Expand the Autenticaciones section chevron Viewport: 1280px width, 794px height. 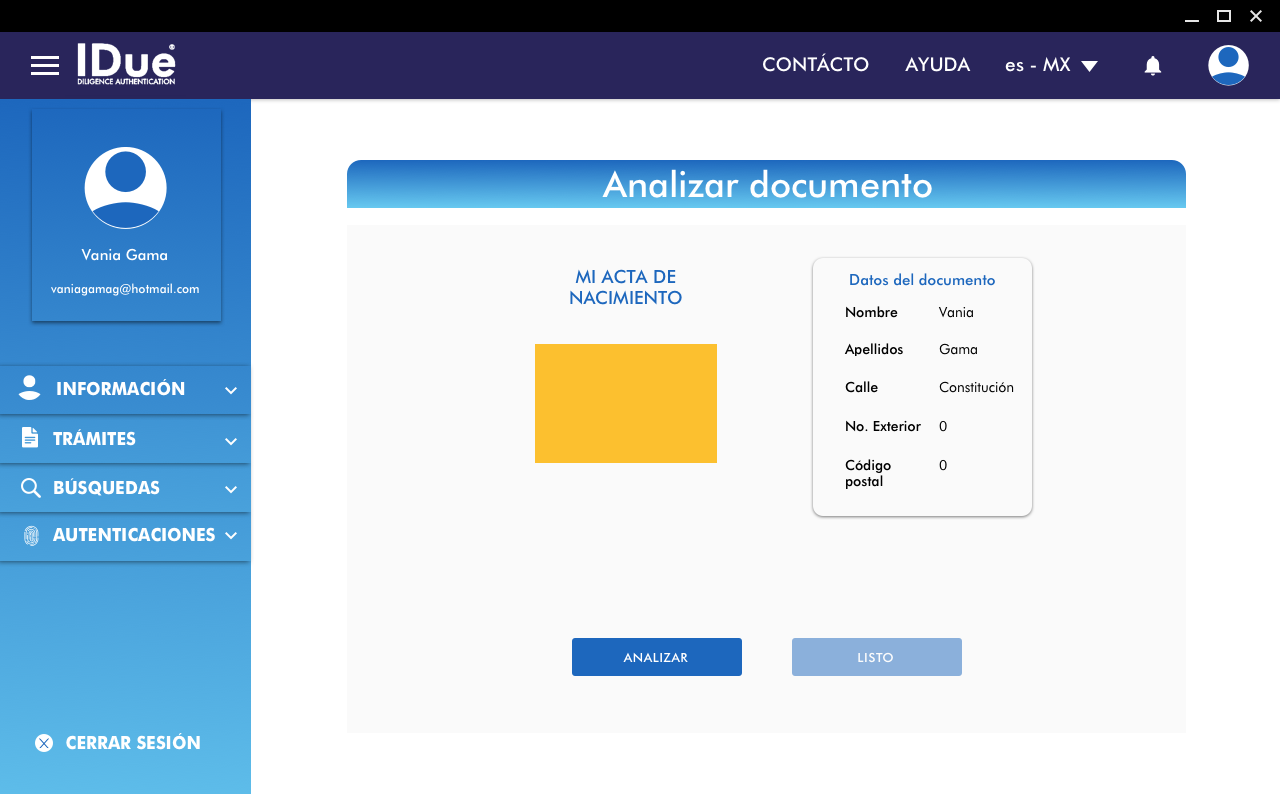click(231, 535)
